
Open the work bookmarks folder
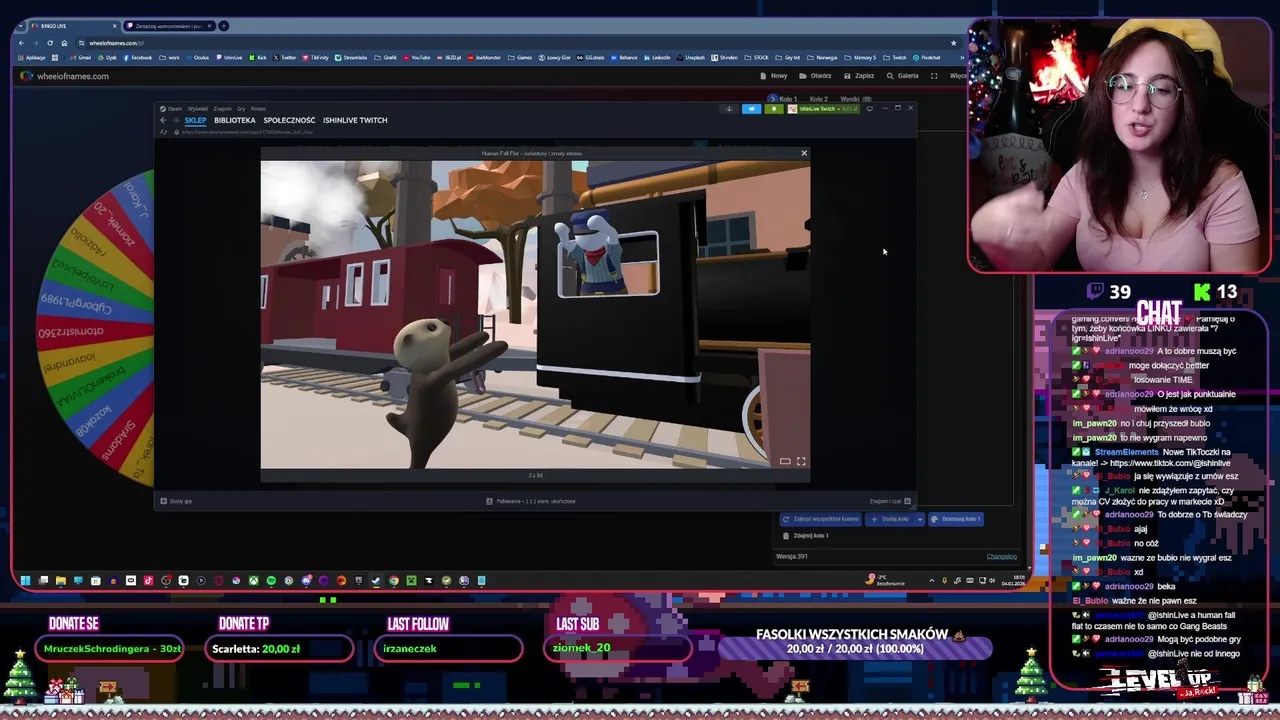click(170, 58)
